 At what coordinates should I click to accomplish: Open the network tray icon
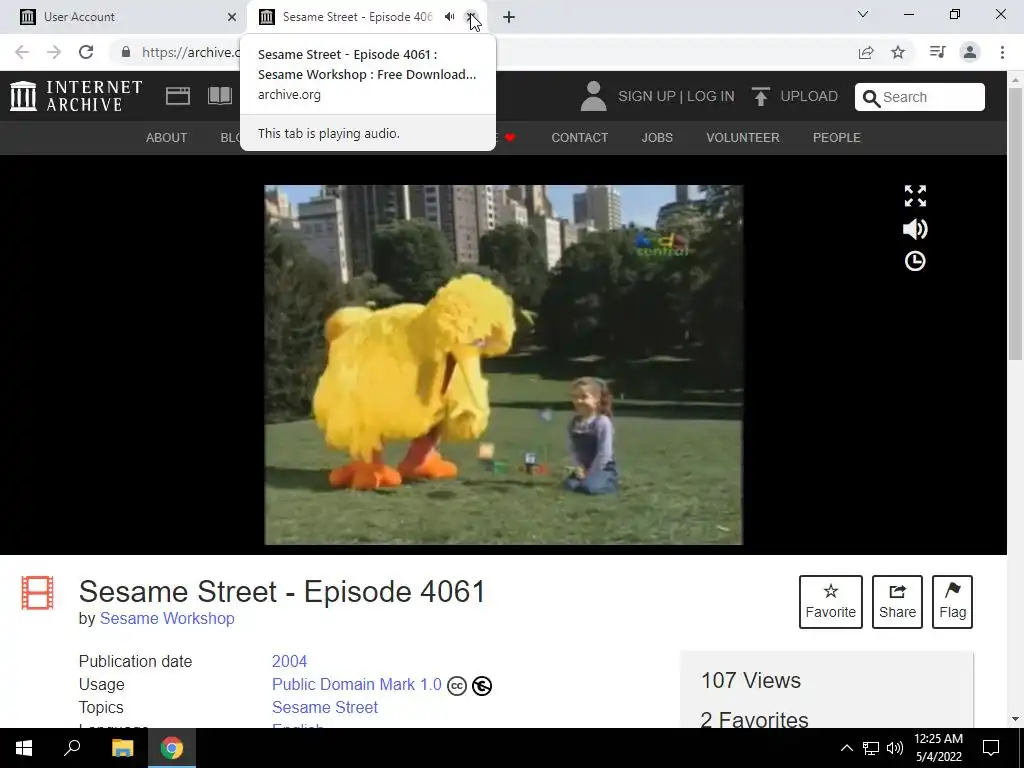point(871,748)
